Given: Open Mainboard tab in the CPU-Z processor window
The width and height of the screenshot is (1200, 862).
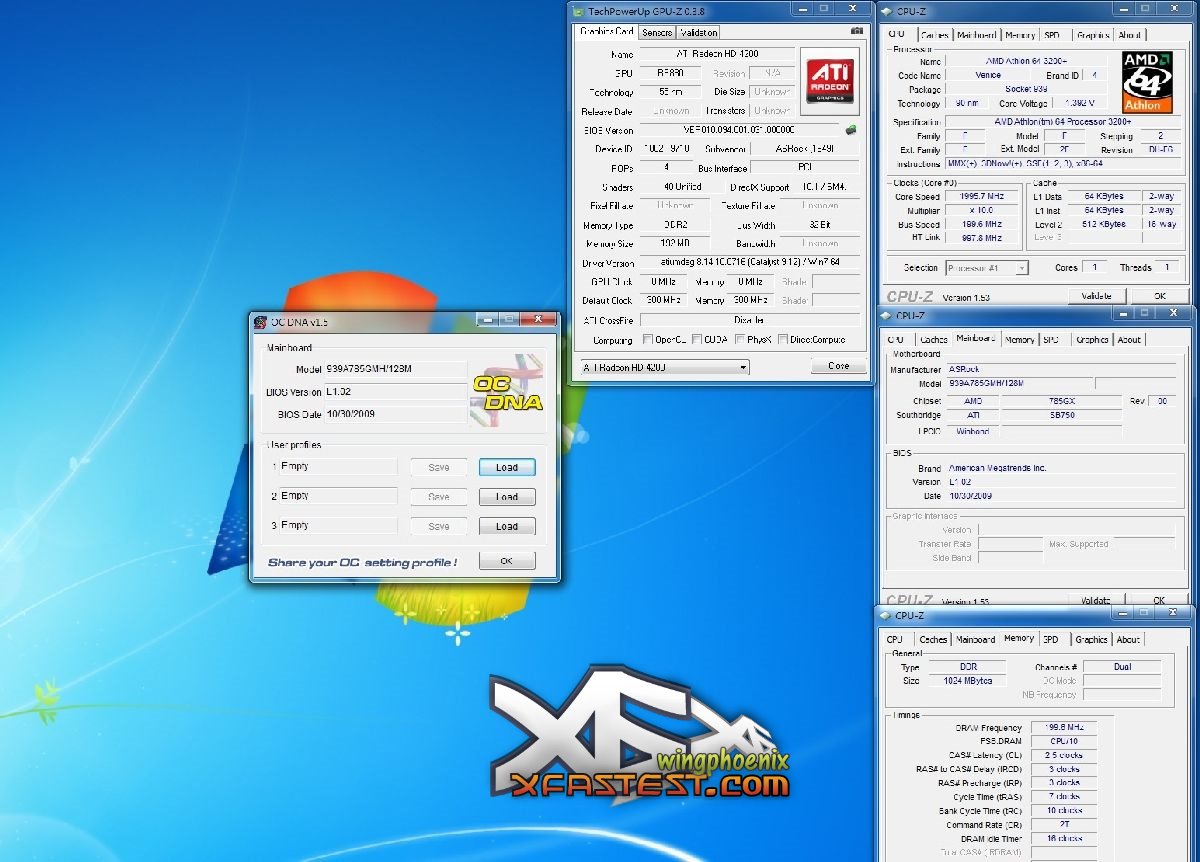Looking at the screenshot, I should point(977,35).
